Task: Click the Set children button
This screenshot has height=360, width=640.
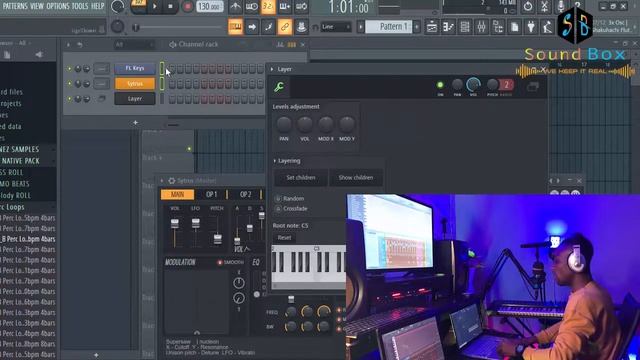Action: tap(301, 178)
